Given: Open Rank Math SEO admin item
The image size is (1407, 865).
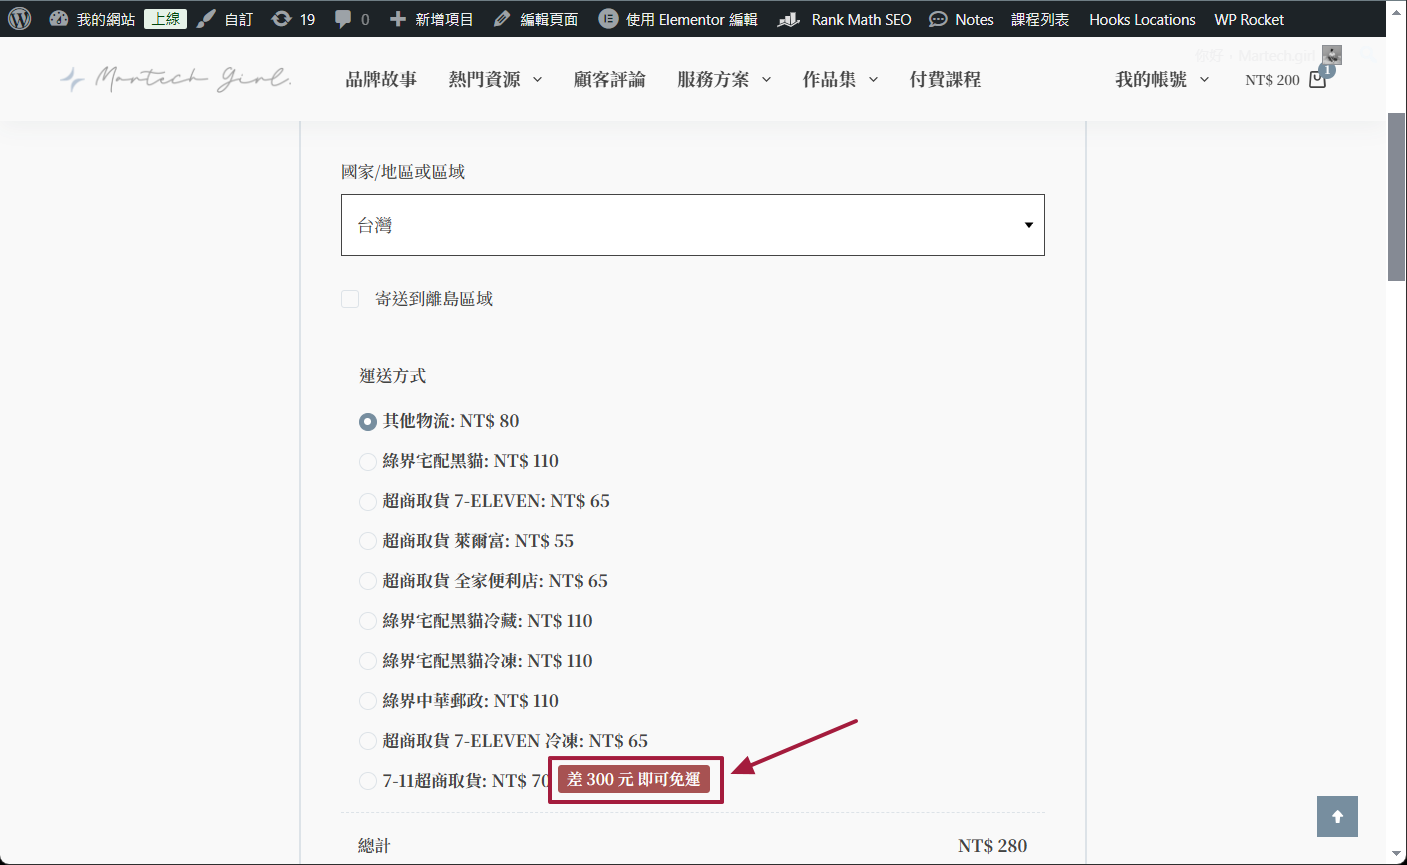Looking at the screenshot, I should (845, 19).
